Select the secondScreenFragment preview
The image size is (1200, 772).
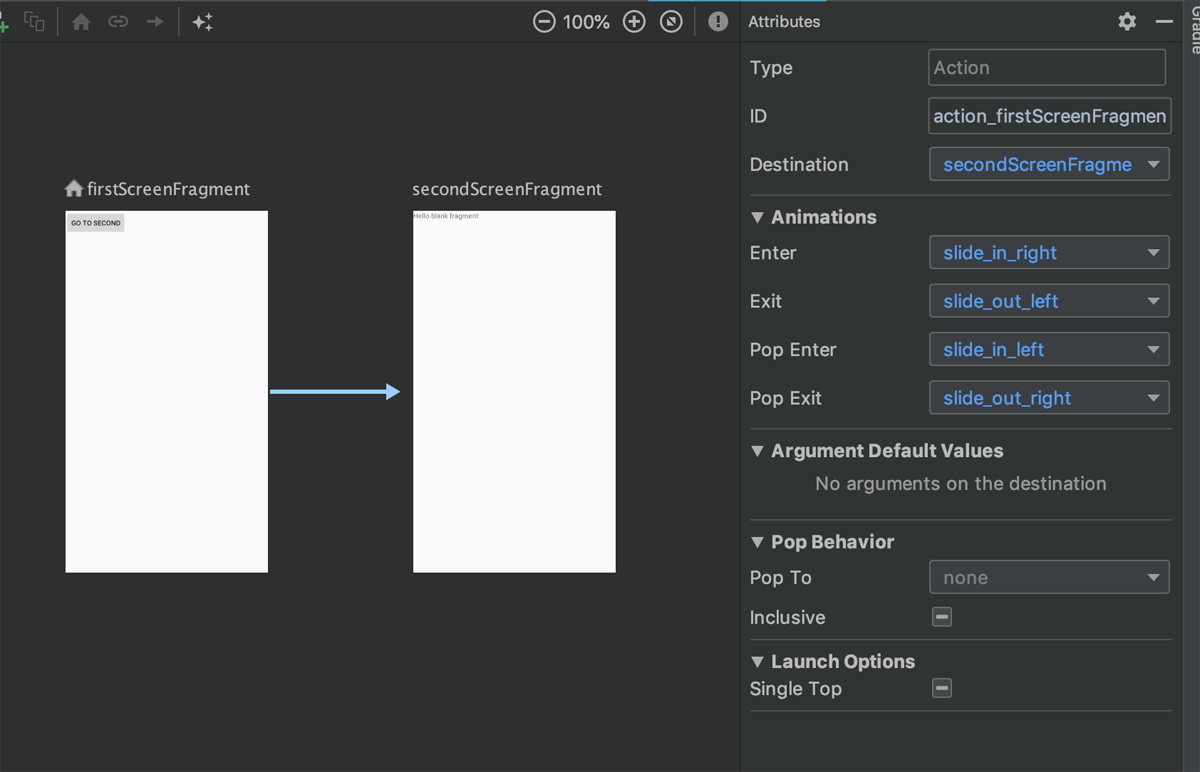click(514, 391)
